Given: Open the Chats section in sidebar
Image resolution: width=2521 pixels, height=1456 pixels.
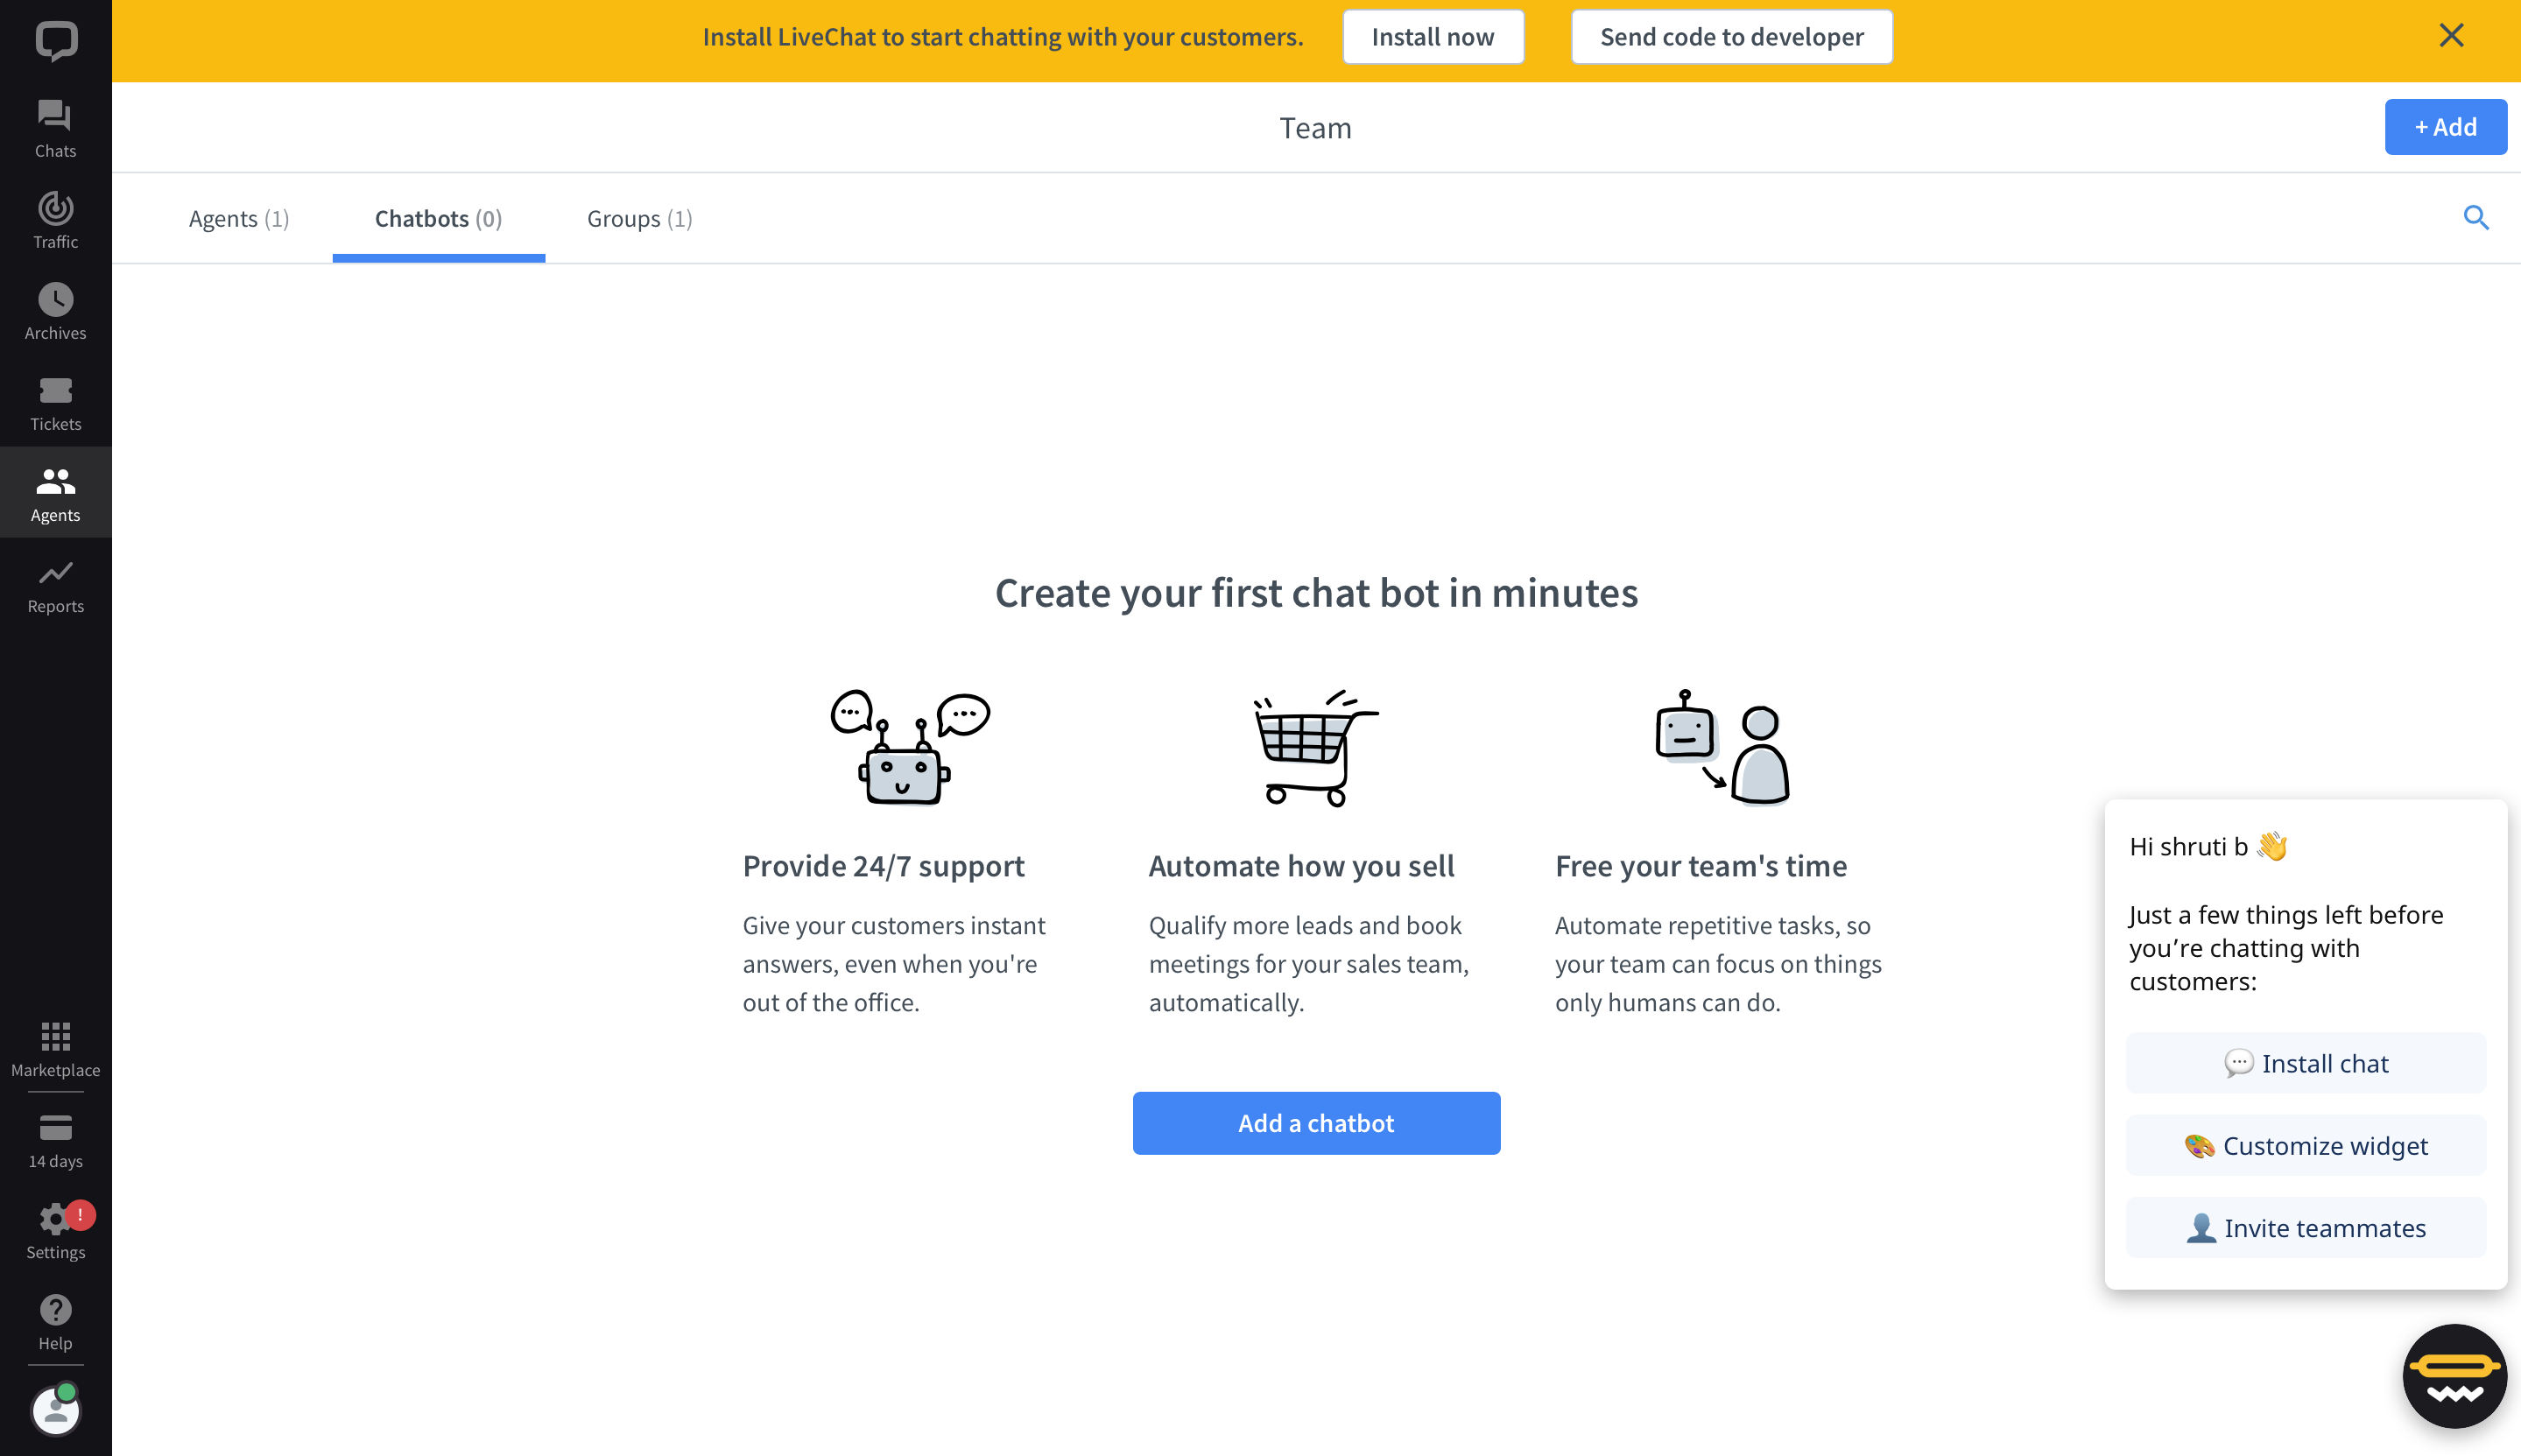Looking at the screenshot, I should click(x=55, y=128).
